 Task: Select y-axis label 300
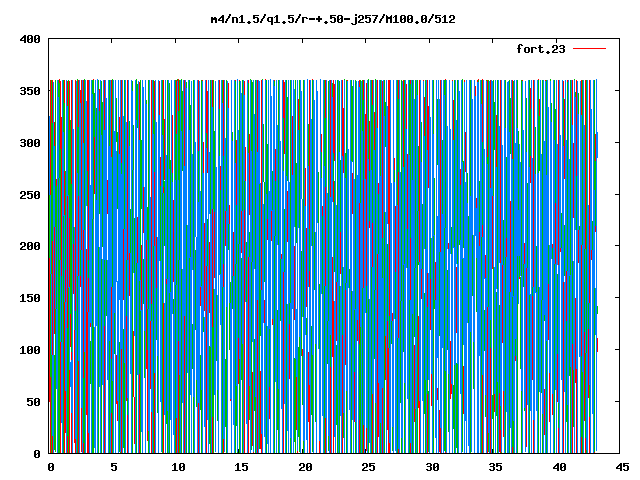(30, 143)
